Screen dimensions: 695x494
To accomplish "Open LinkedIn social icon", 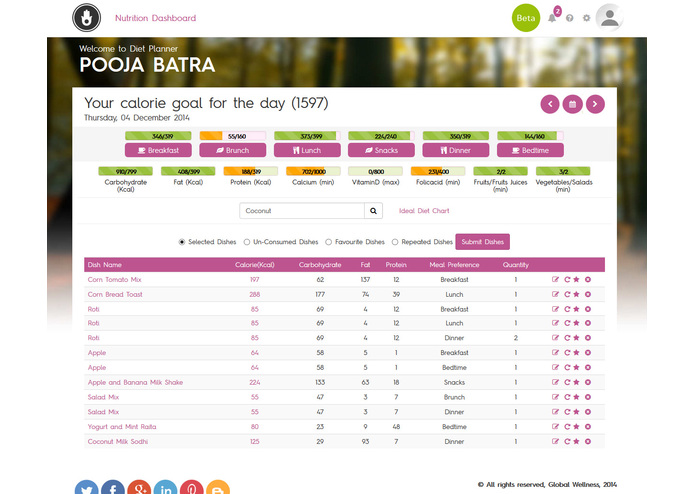I will point(165,487).
